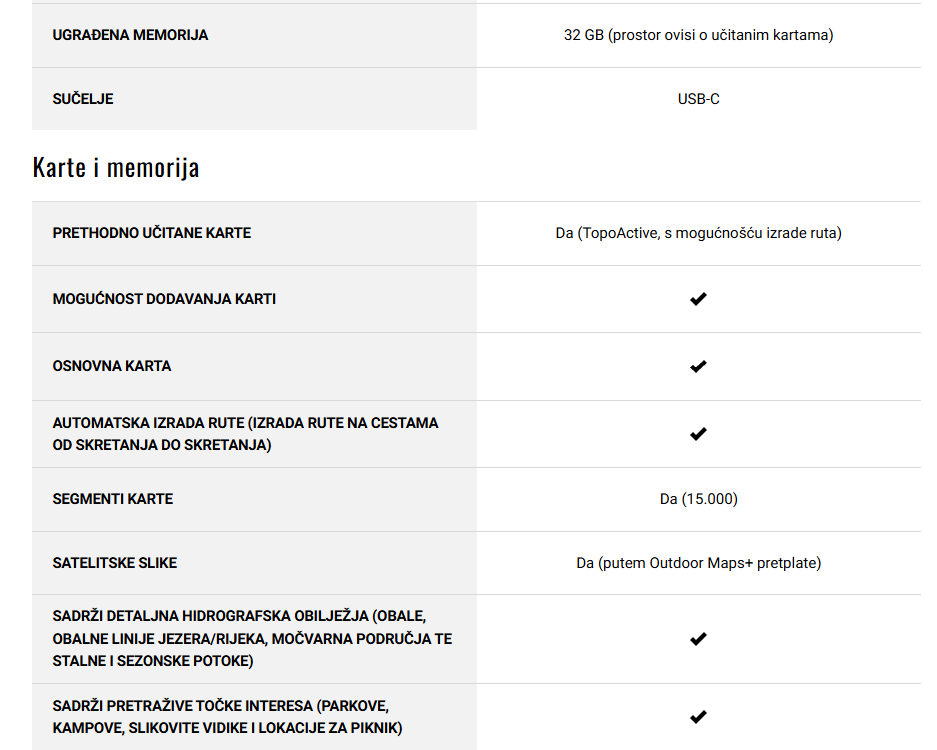Click checkmark for detaljna hidrografska obilježja
Viewport: 937px width, 750px height.
click(698, 639)
